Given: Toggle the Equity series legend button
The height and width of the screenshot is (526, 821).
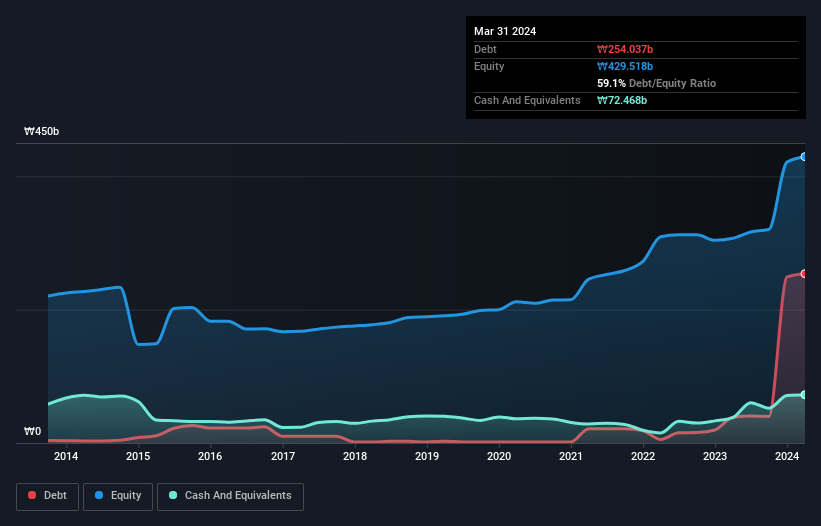Looking at the screenshot, I should point(118,496).
